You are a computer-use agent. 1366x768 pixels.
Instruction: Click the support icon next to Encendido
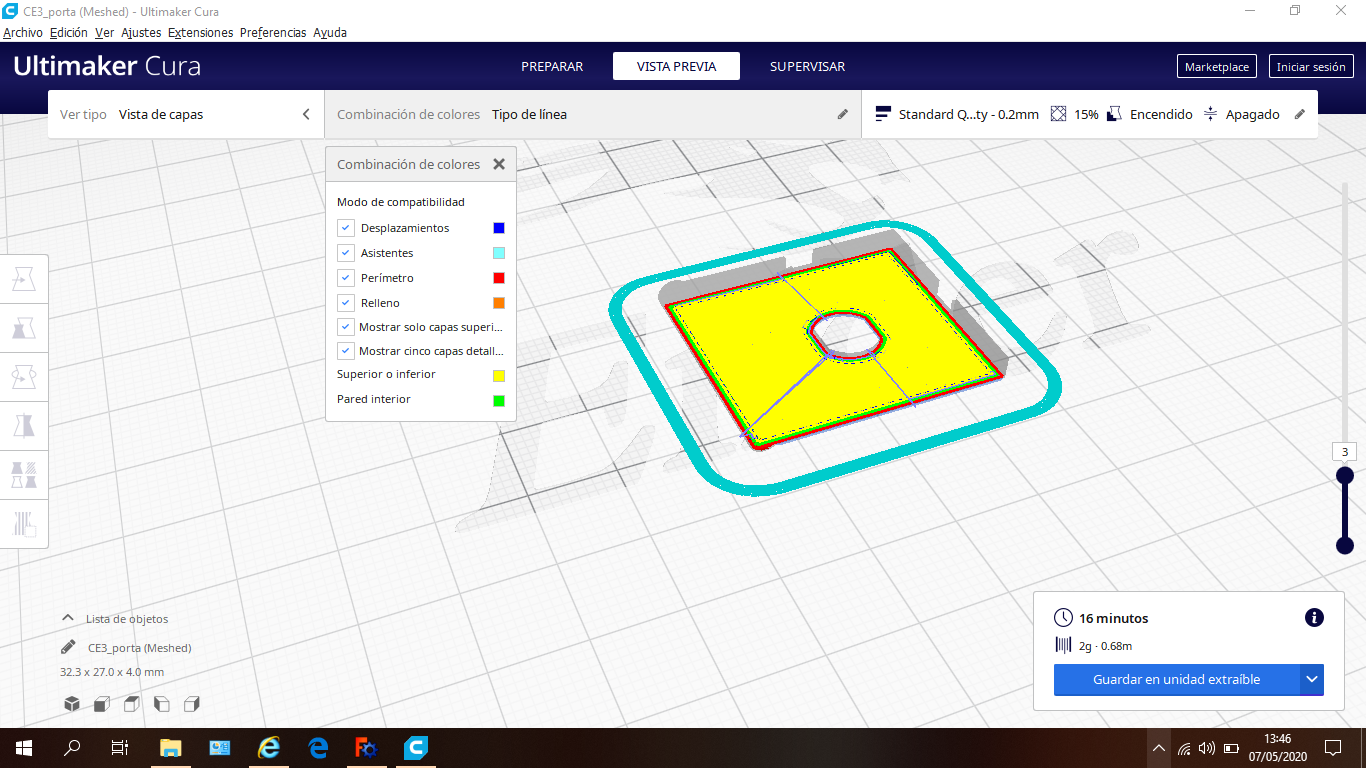(x=1115, y=114)
